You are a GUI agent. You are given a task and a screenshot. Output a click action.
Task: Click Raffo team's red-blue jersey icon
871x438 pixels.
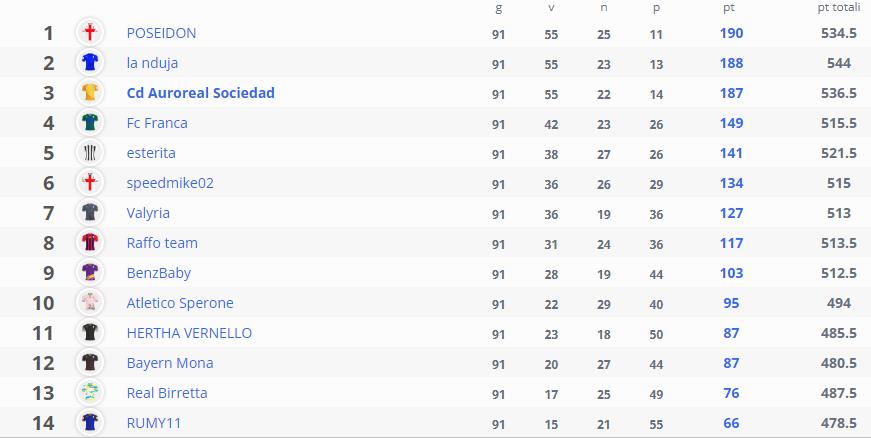(x=90, y=243)
